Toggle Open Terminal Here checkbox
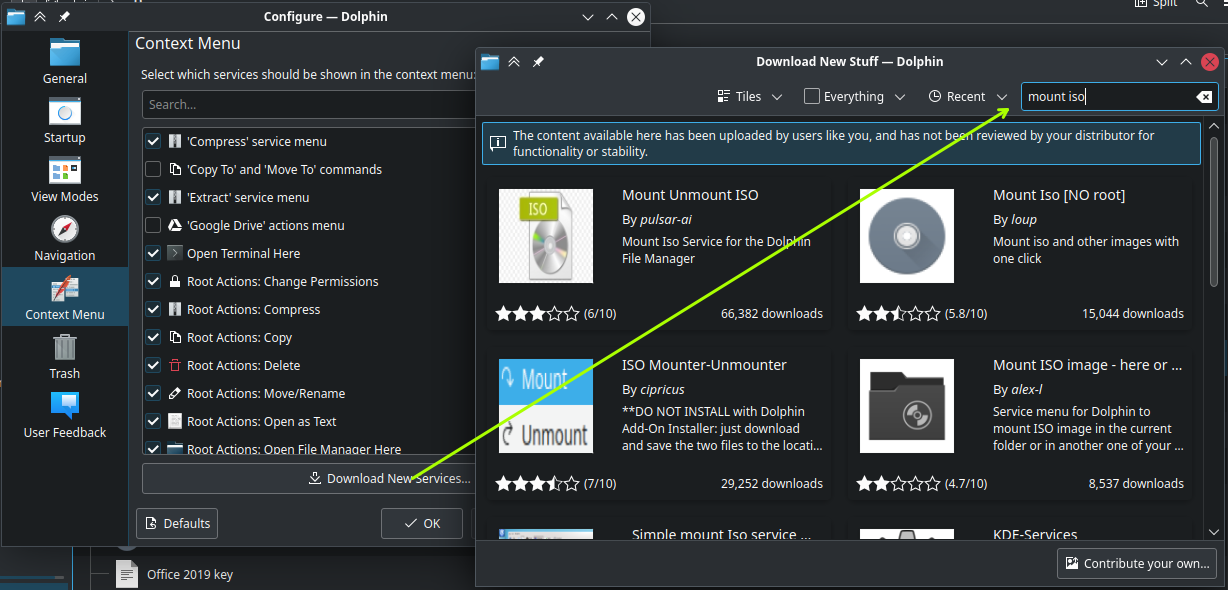1228x590 pixels. tap(153, 254)
